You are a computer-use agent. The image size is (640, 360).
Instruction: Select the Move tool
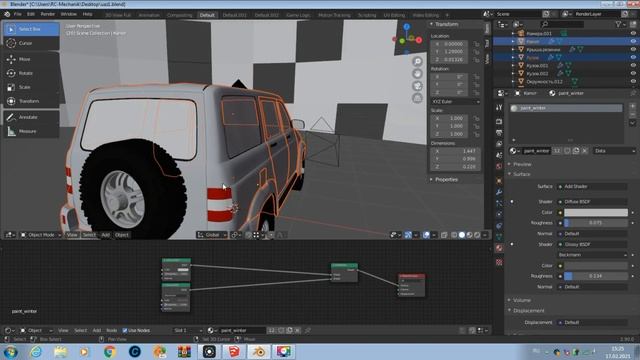click(x=31, y=59)
